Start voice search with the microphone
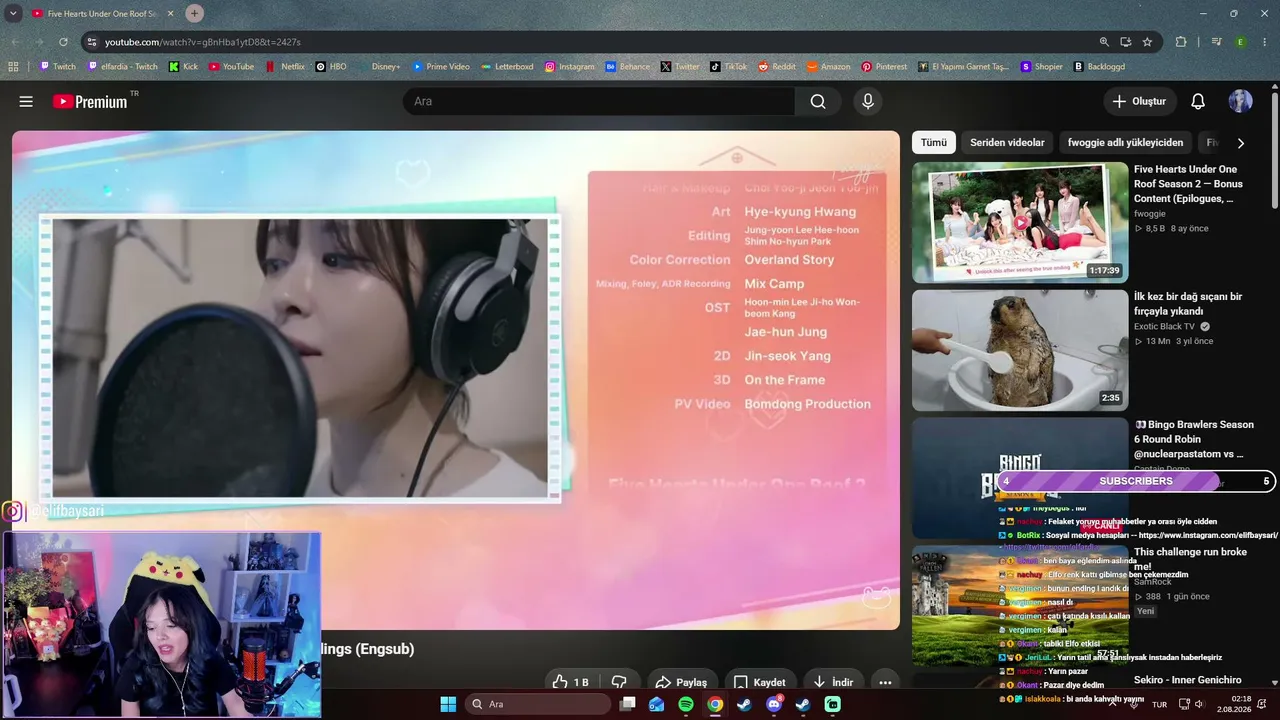 tap(868, 101)
